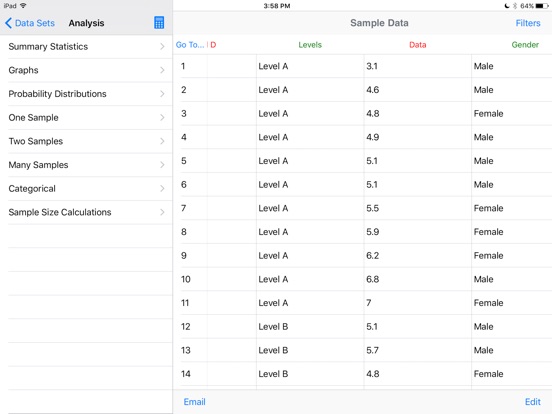Tap the back chevron beside Data Sets

8,23
